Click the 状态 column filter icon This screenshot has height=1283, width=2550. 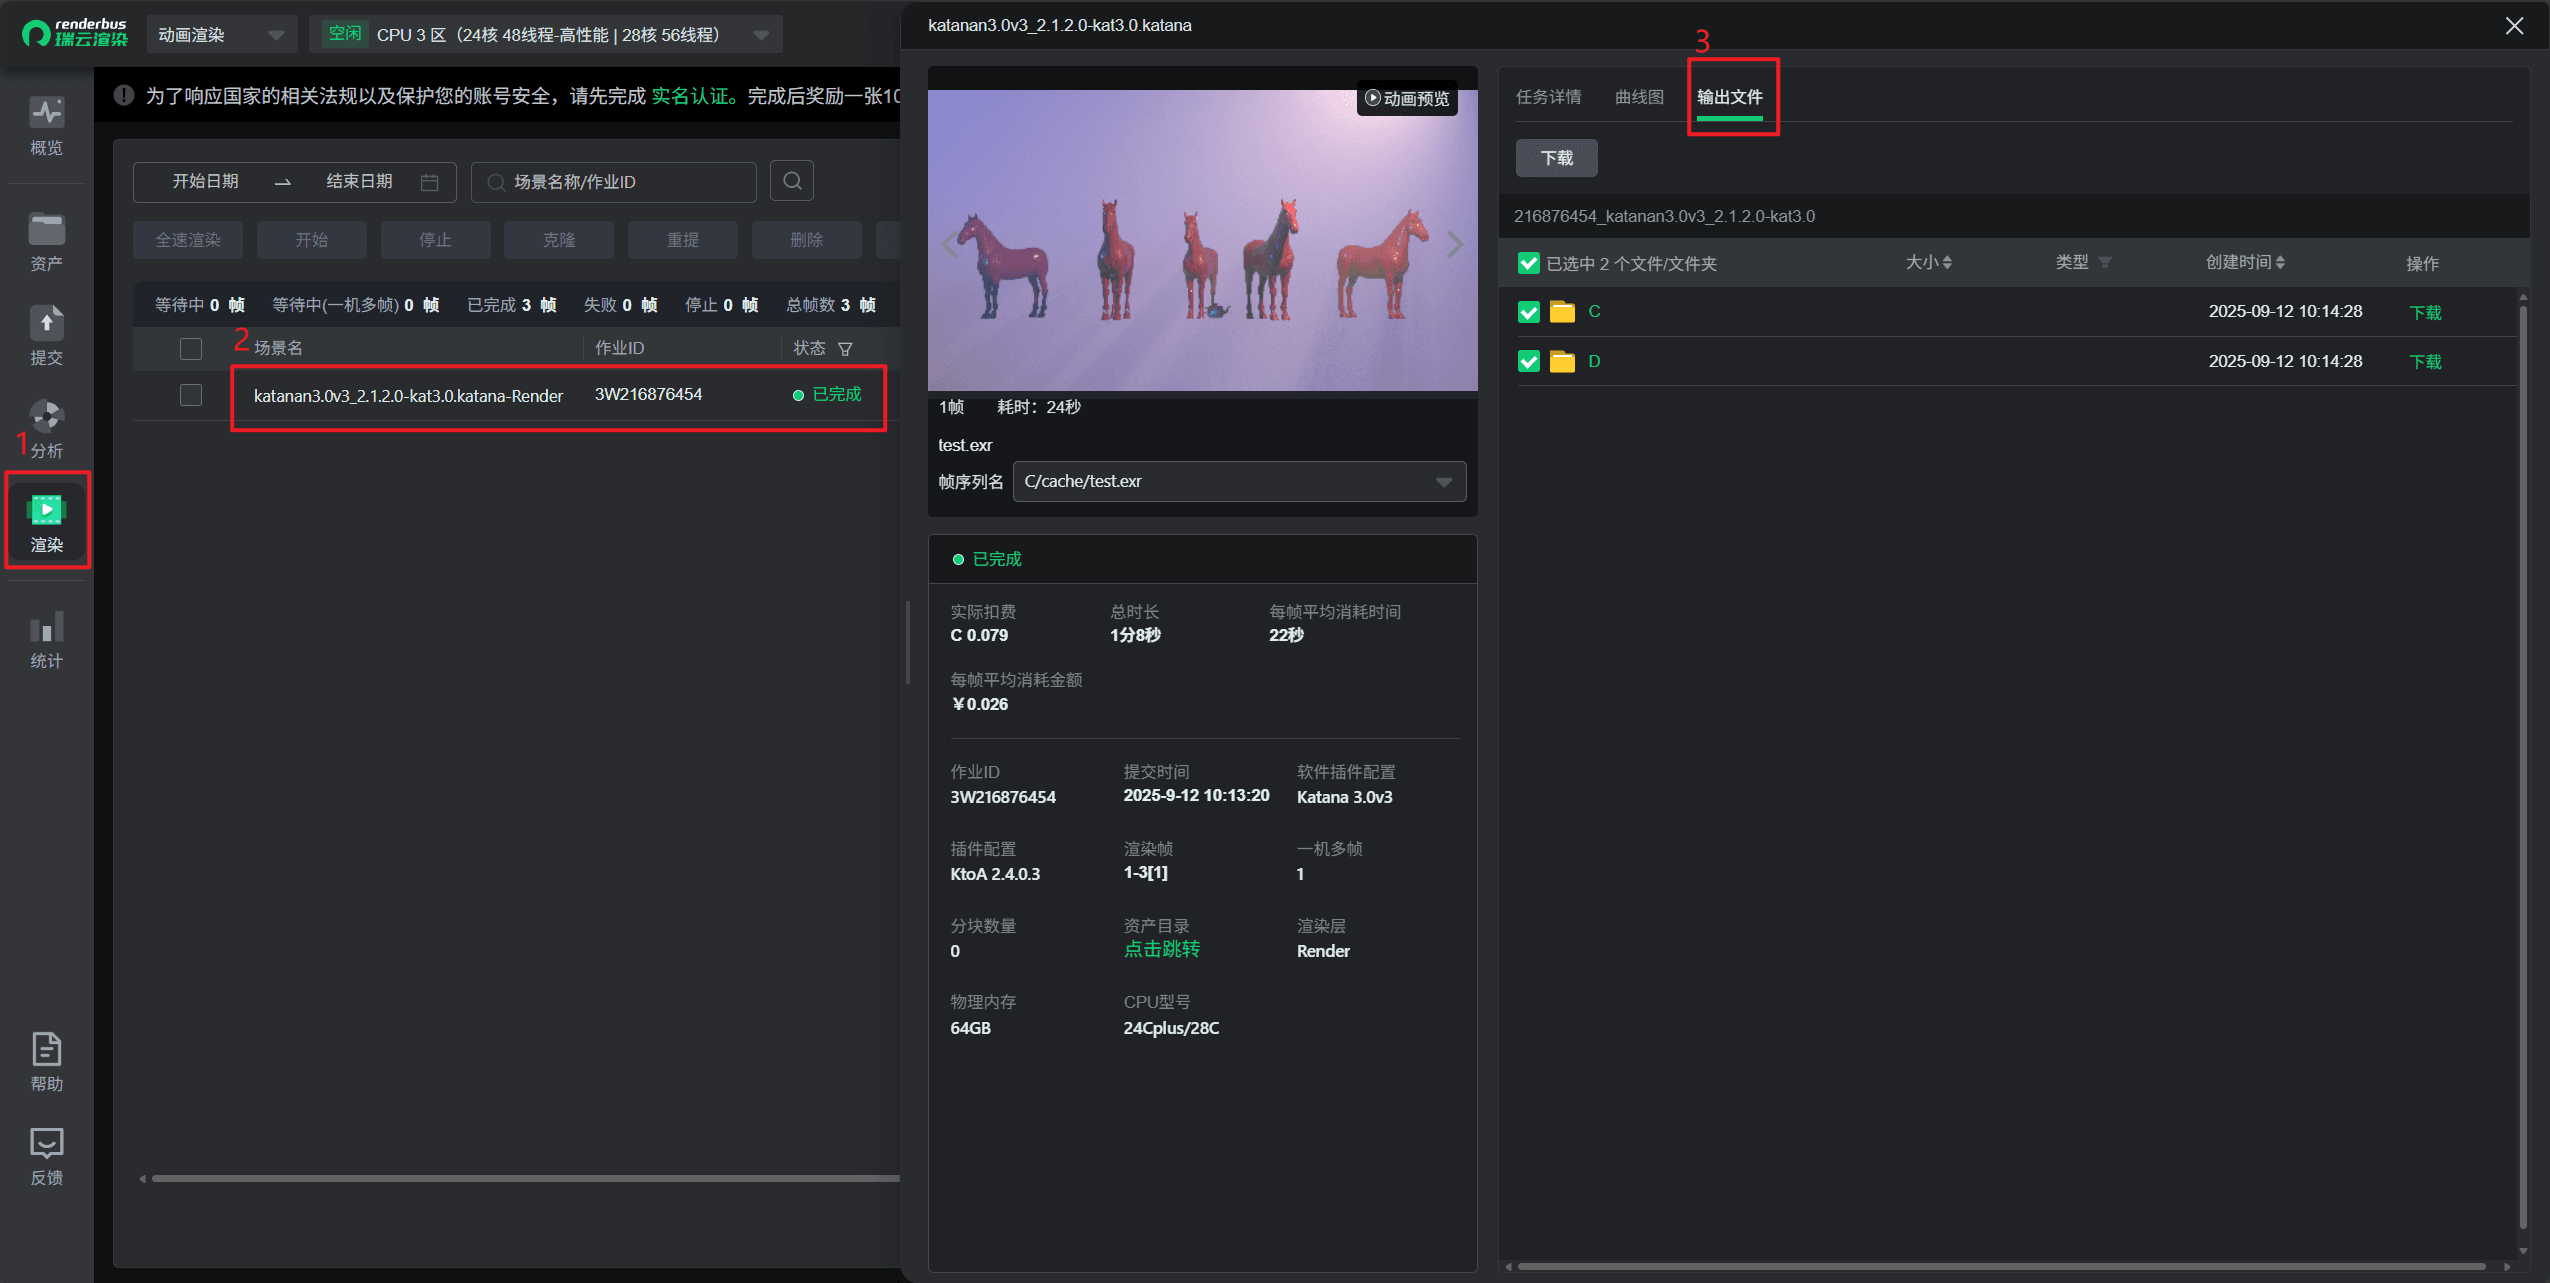click(845, 349)
